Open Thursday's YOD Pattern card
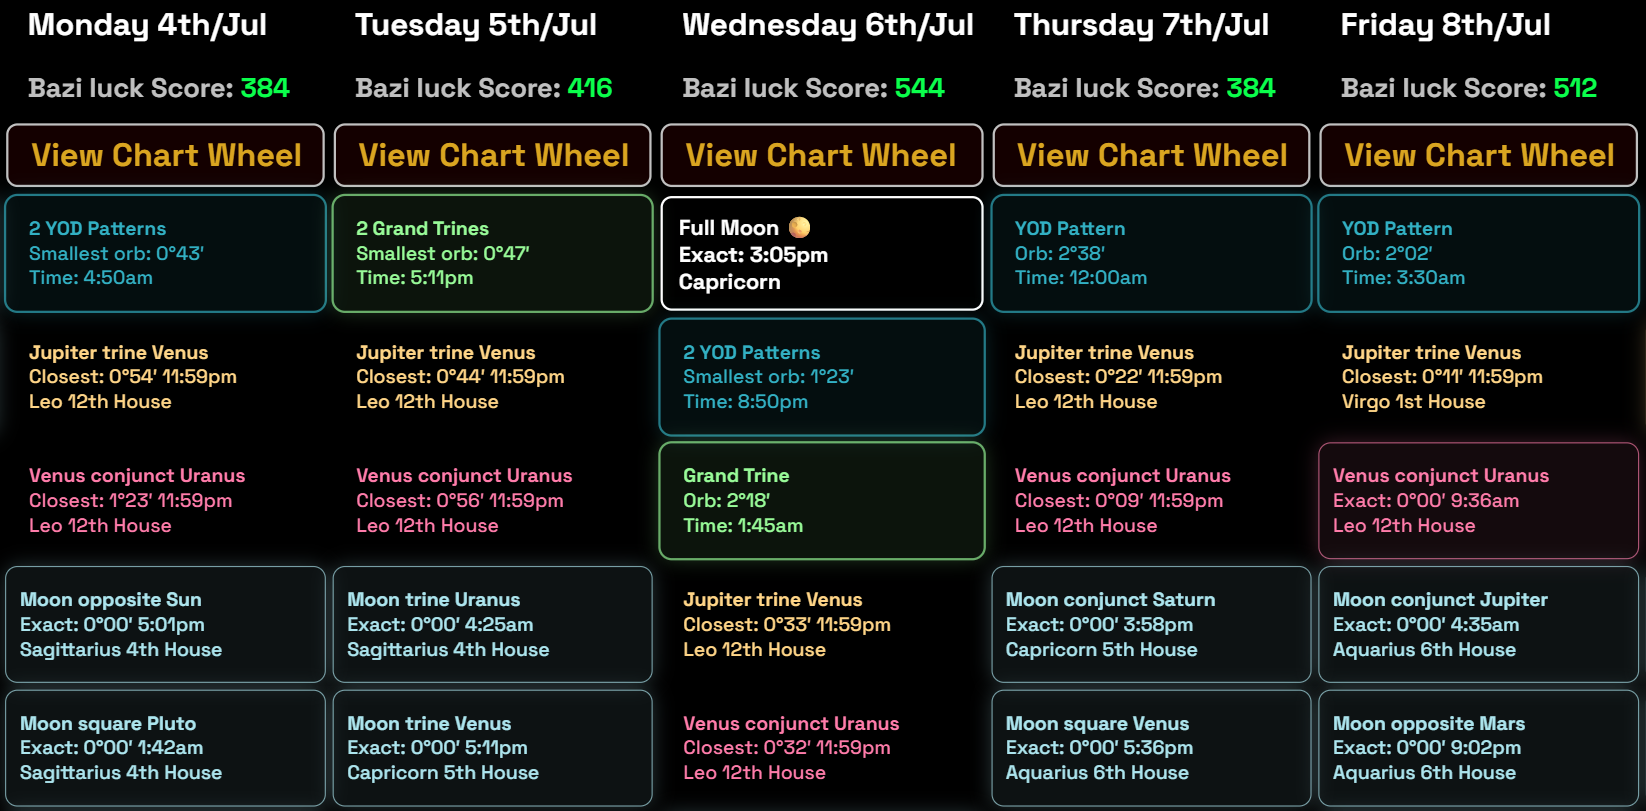 pyautogui.click(x=1151, y=253)
